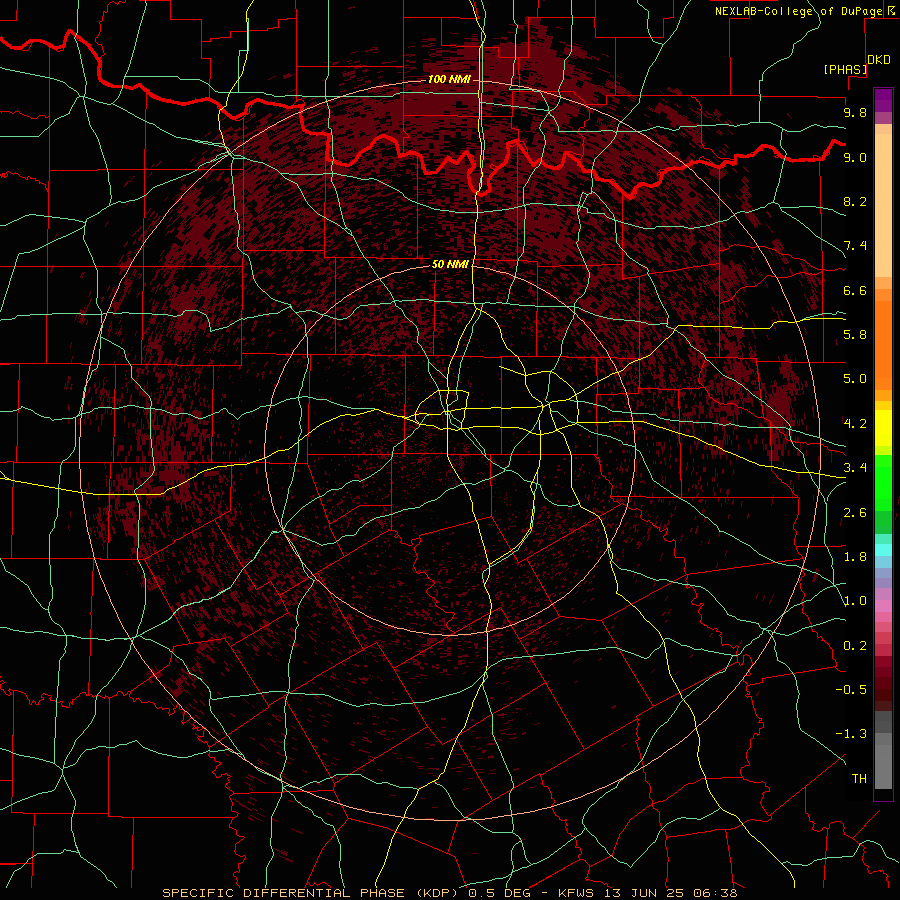The width and height of the screenshot is (900, 900).
Task: Click the 4.2 value on the color scale
Action: 855,424
